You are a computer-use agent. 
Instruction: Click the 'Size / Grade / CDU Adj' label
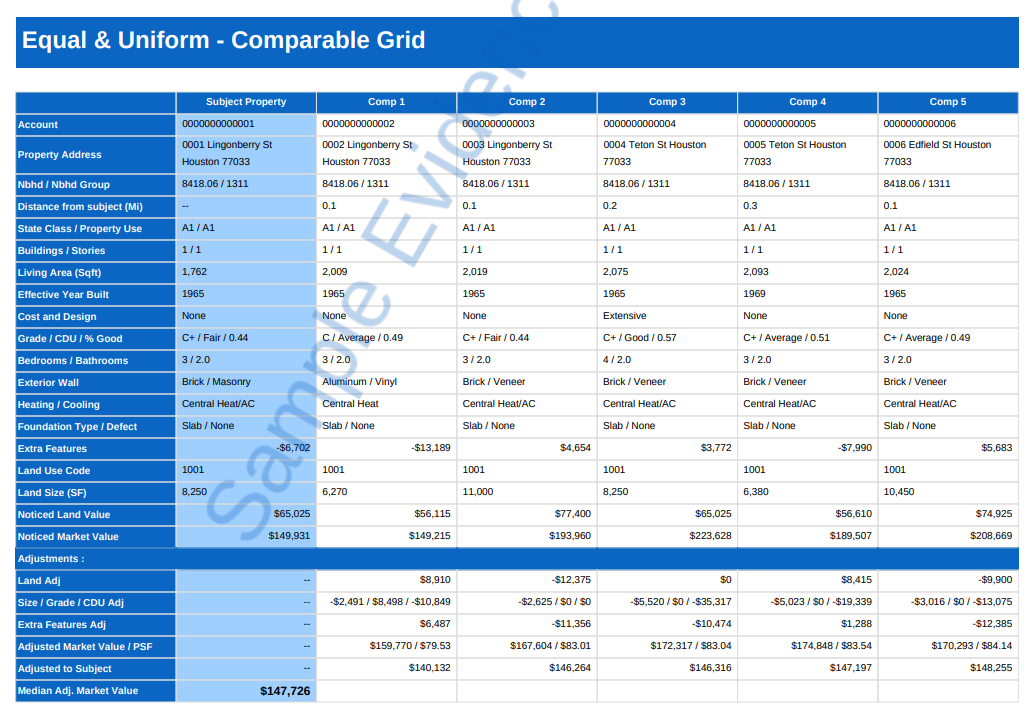(x=70, y=603)
